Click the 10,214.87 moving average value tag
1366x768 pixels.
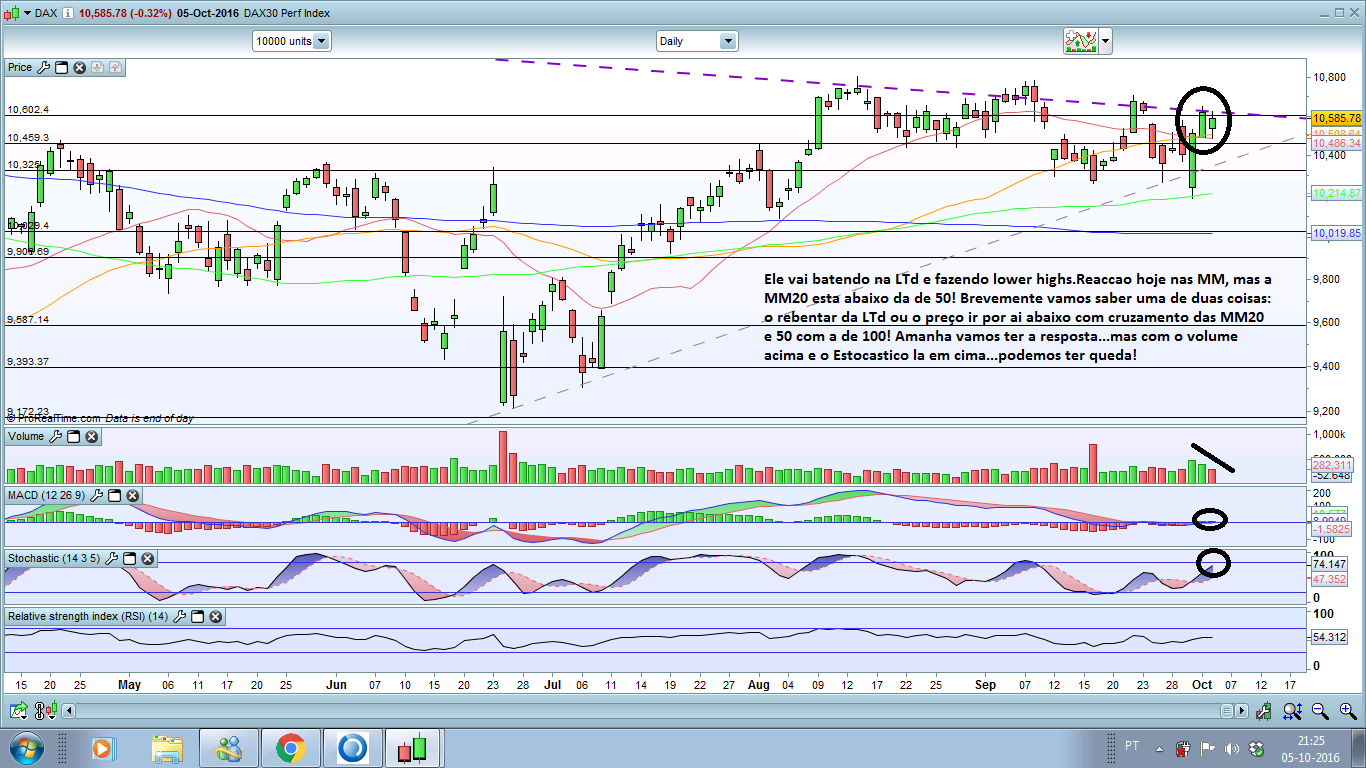tap(1337, 193)
